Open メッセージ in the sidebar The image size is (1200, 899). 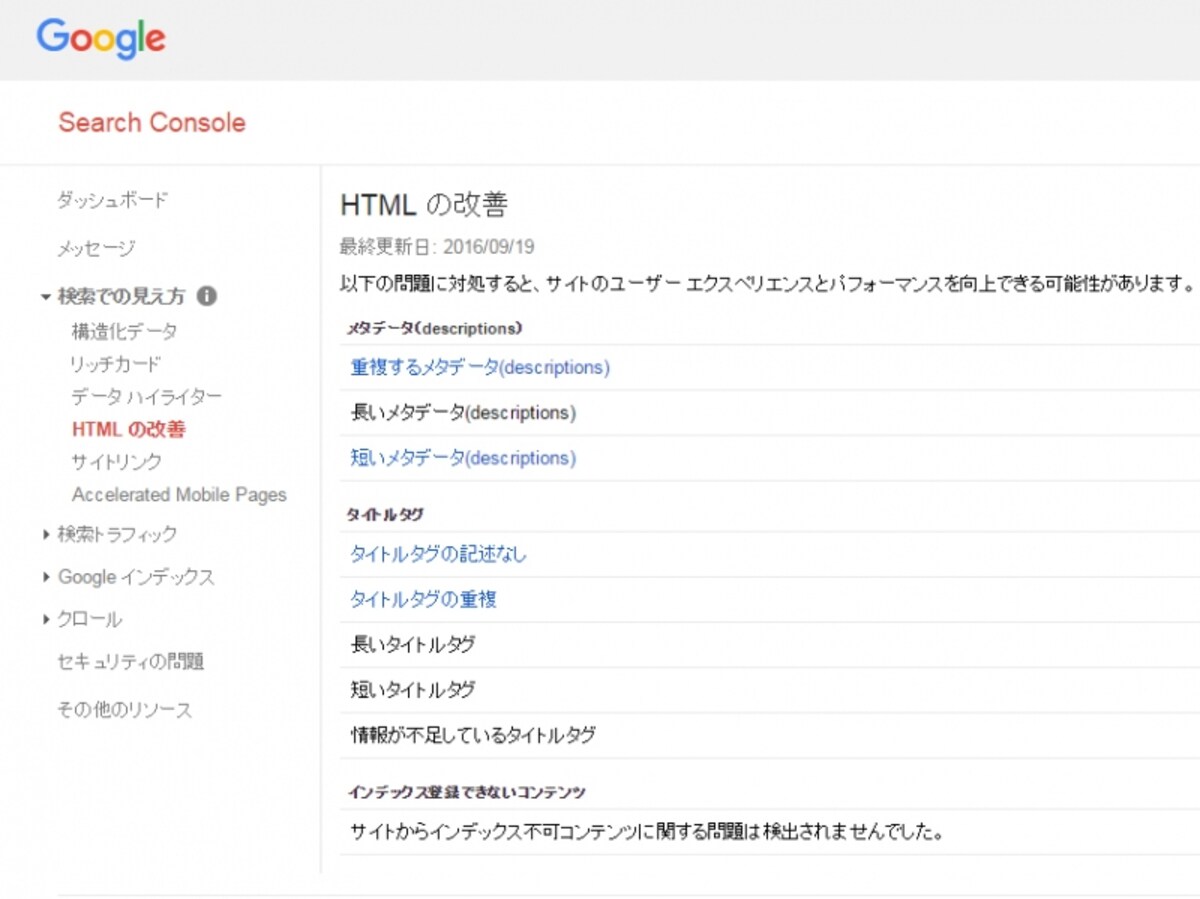(x=96, y=248)
